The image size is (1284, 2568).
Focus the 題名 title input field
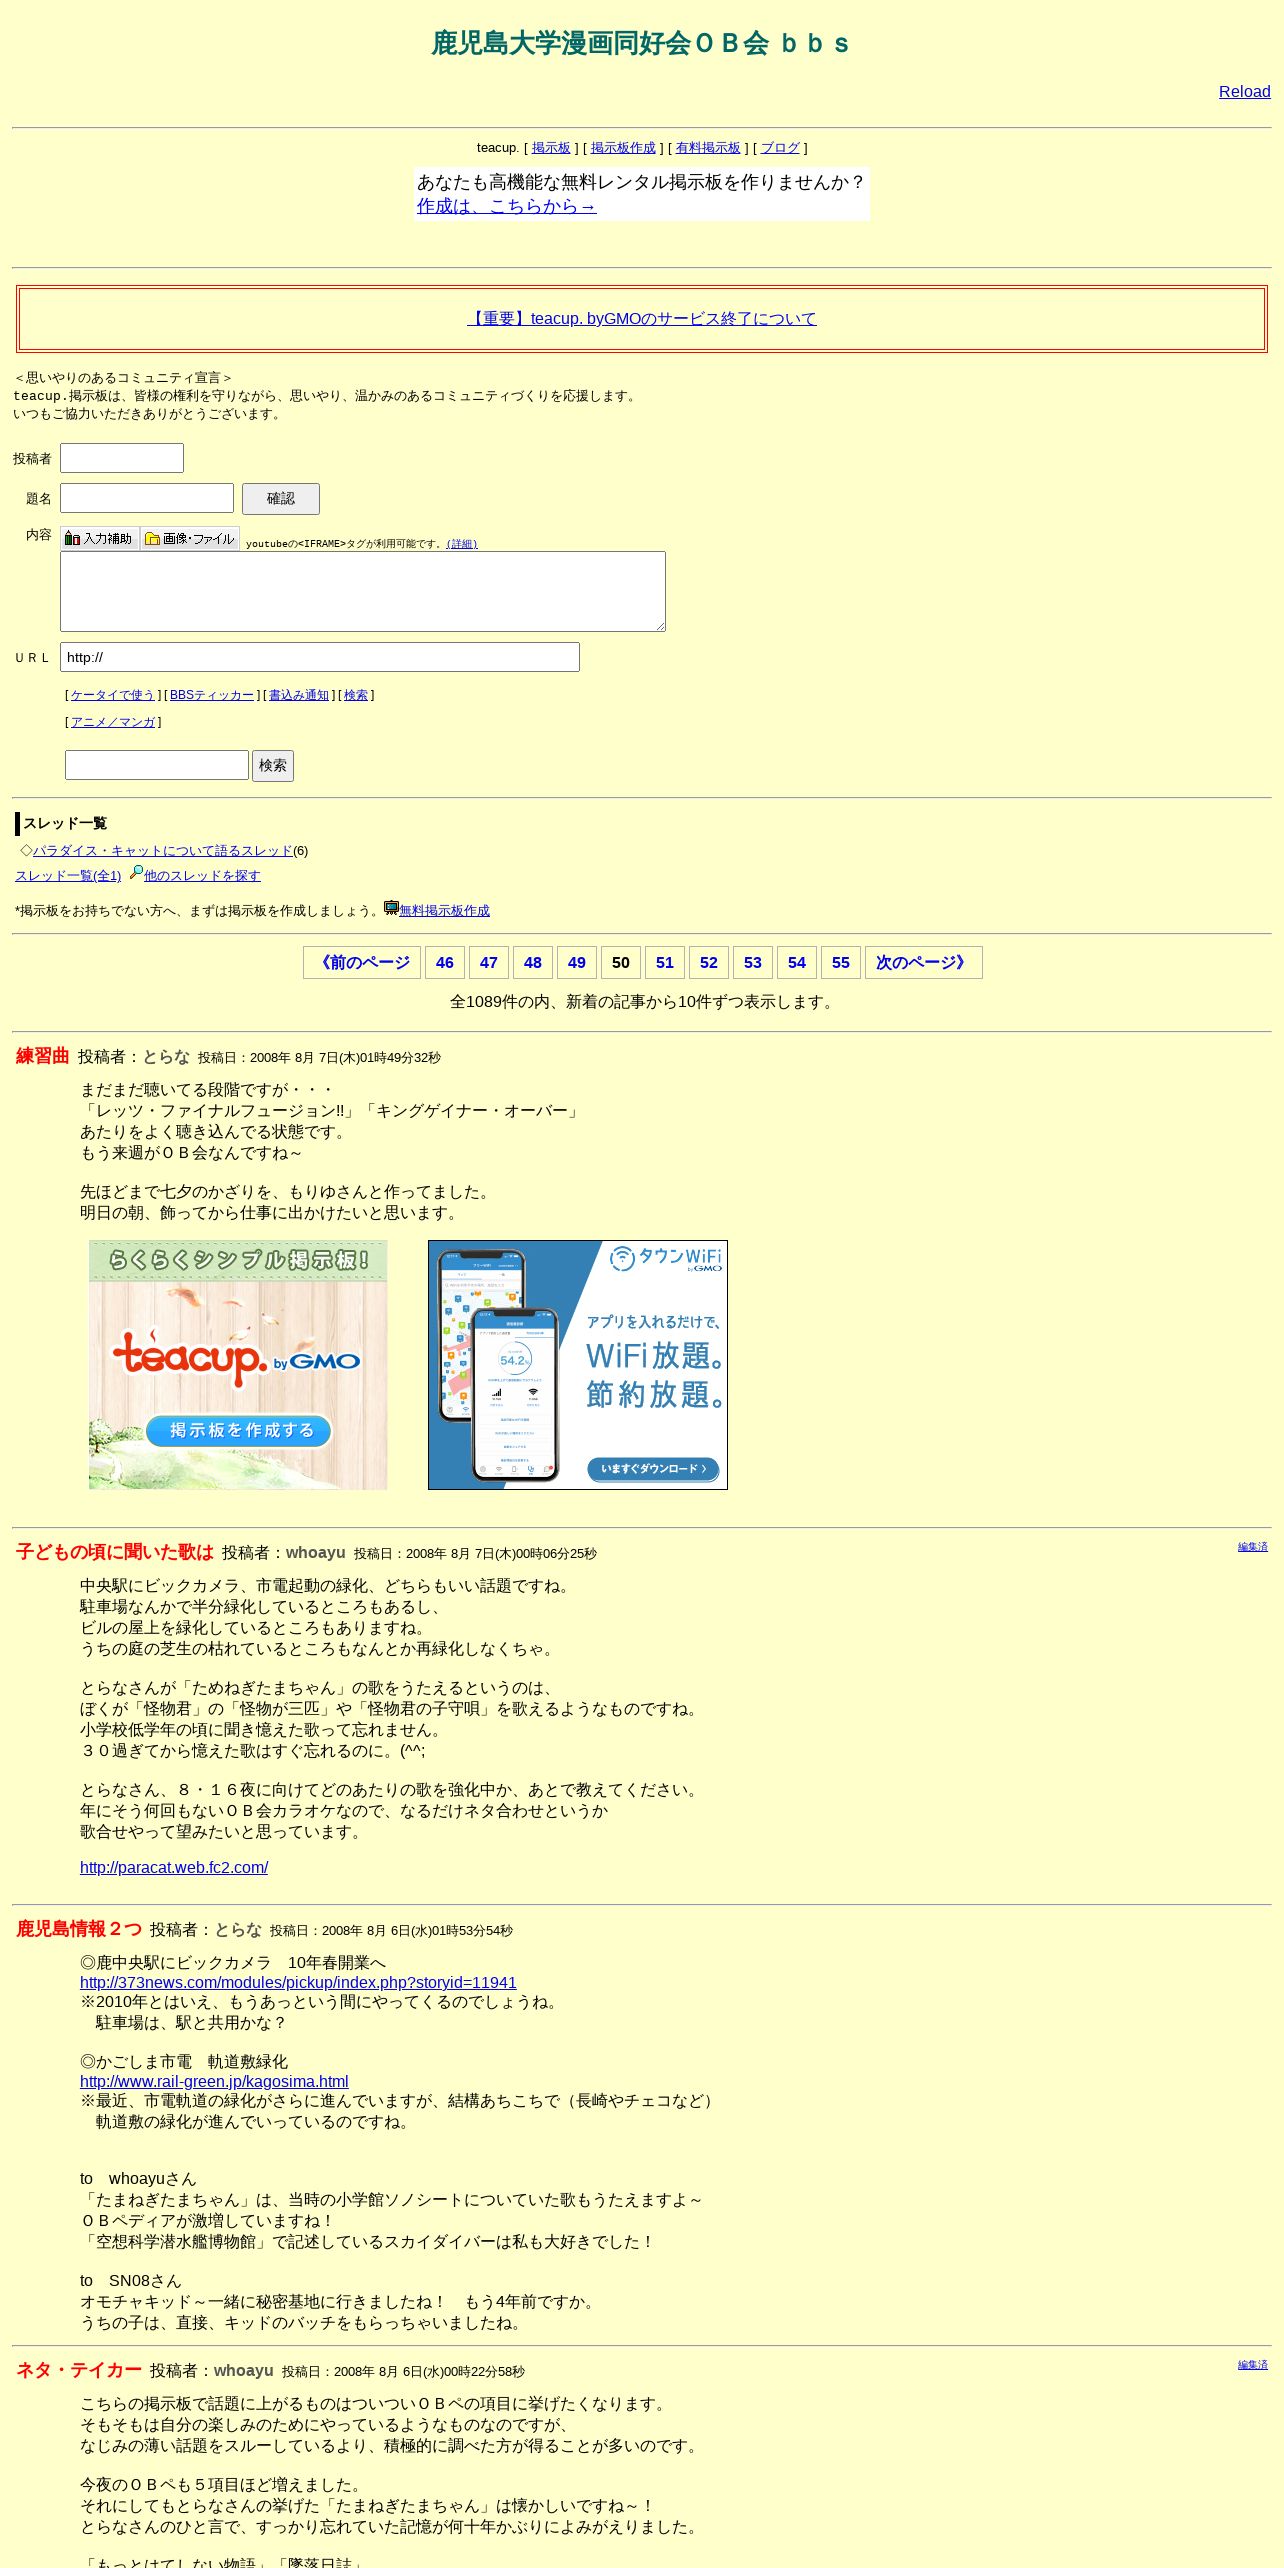pos(147,498)
